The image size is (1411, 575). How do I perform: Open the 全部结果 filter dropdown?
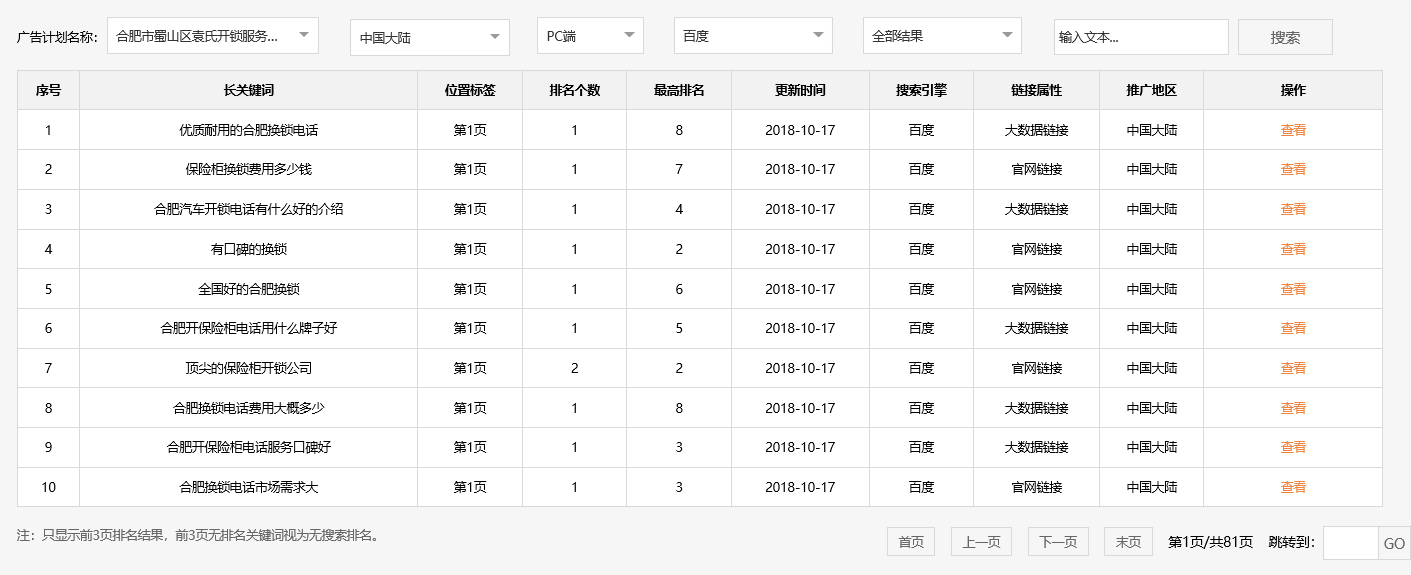click(941, 36)
